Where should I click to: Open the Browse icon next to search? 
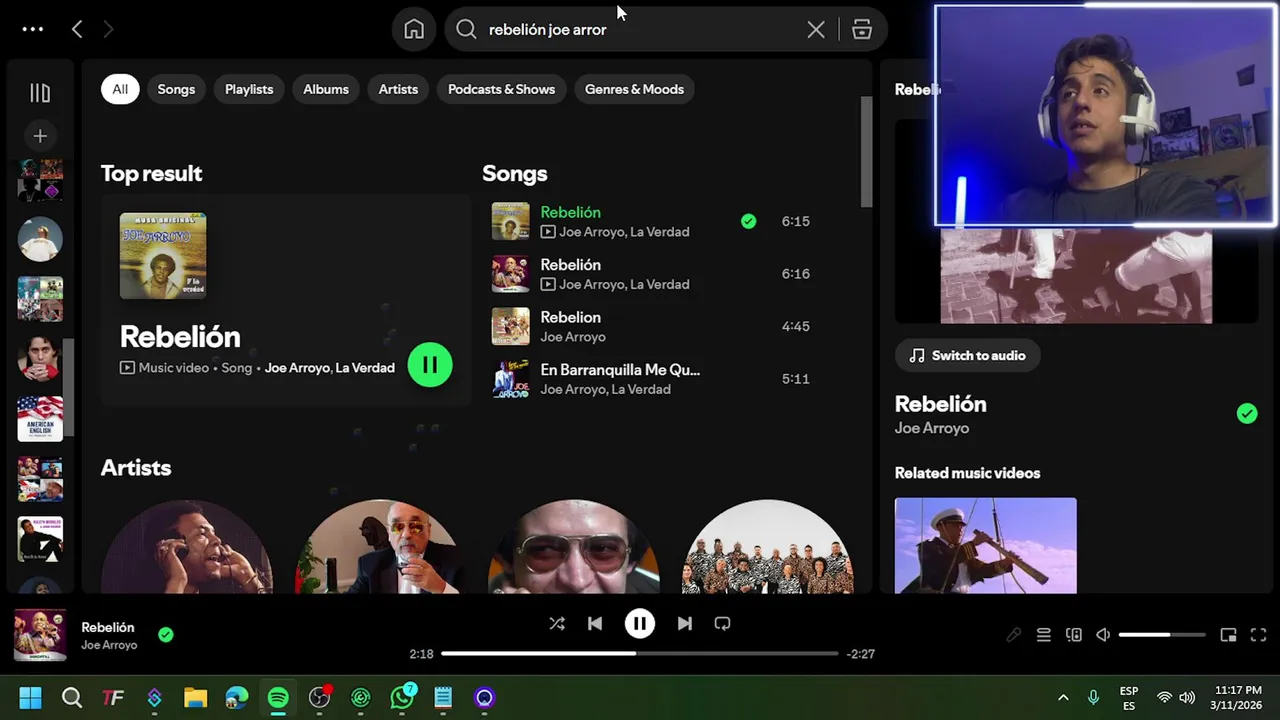tap(862, 29)
